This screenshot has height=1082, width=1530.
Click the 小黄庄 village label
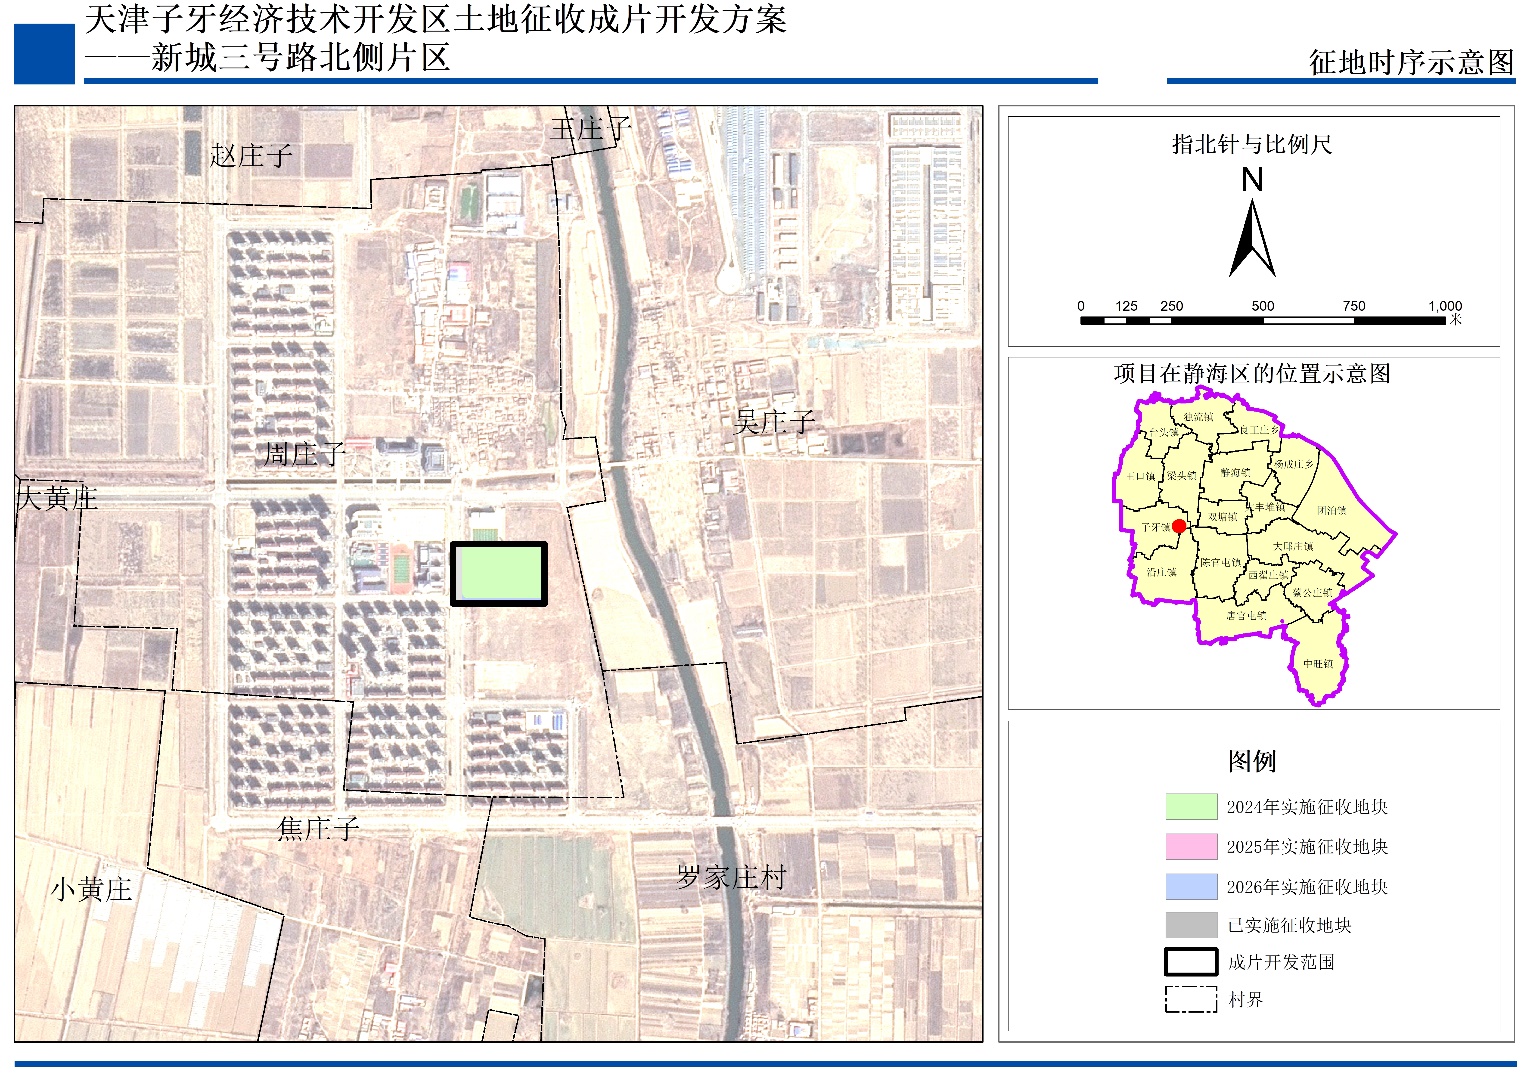91,889
